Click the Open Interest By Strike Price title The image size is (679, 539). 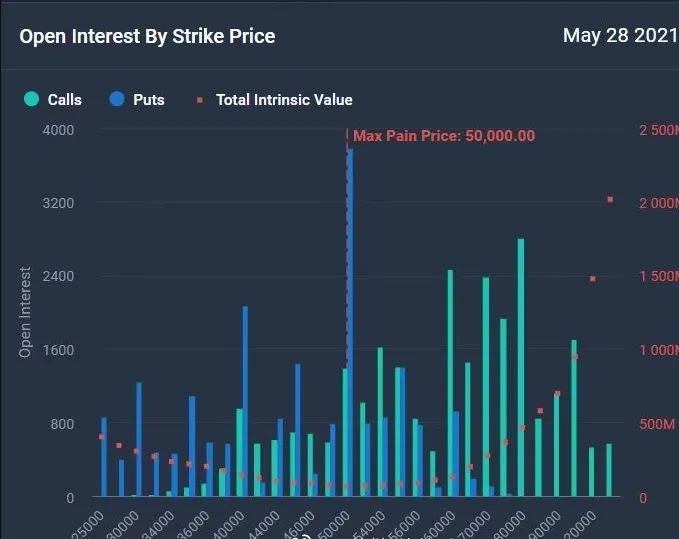click(x=147, y=36)
